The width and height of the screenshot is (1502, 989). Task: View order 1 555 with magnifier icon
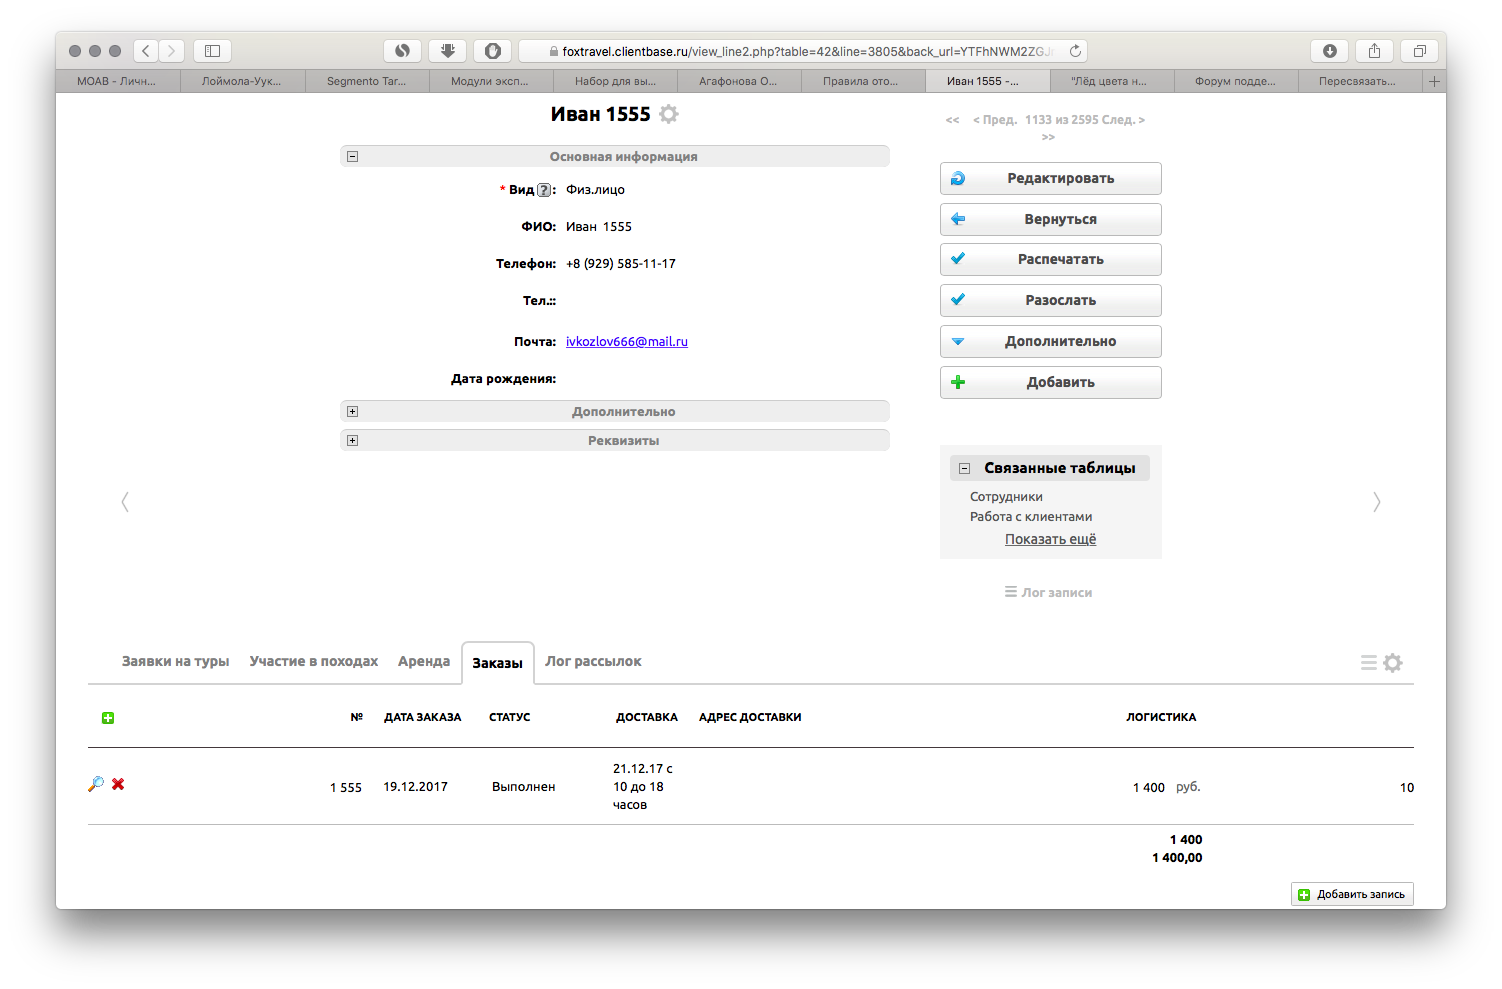(96, 784)
